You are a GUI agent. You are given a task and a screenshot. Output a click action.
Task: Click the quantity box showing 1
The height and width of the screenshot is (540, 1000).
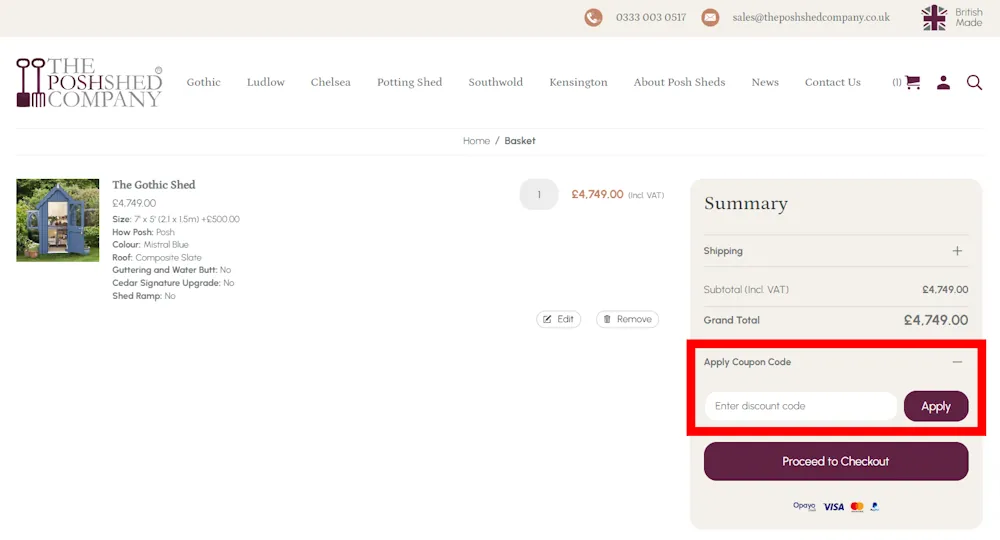click(539, 194)
